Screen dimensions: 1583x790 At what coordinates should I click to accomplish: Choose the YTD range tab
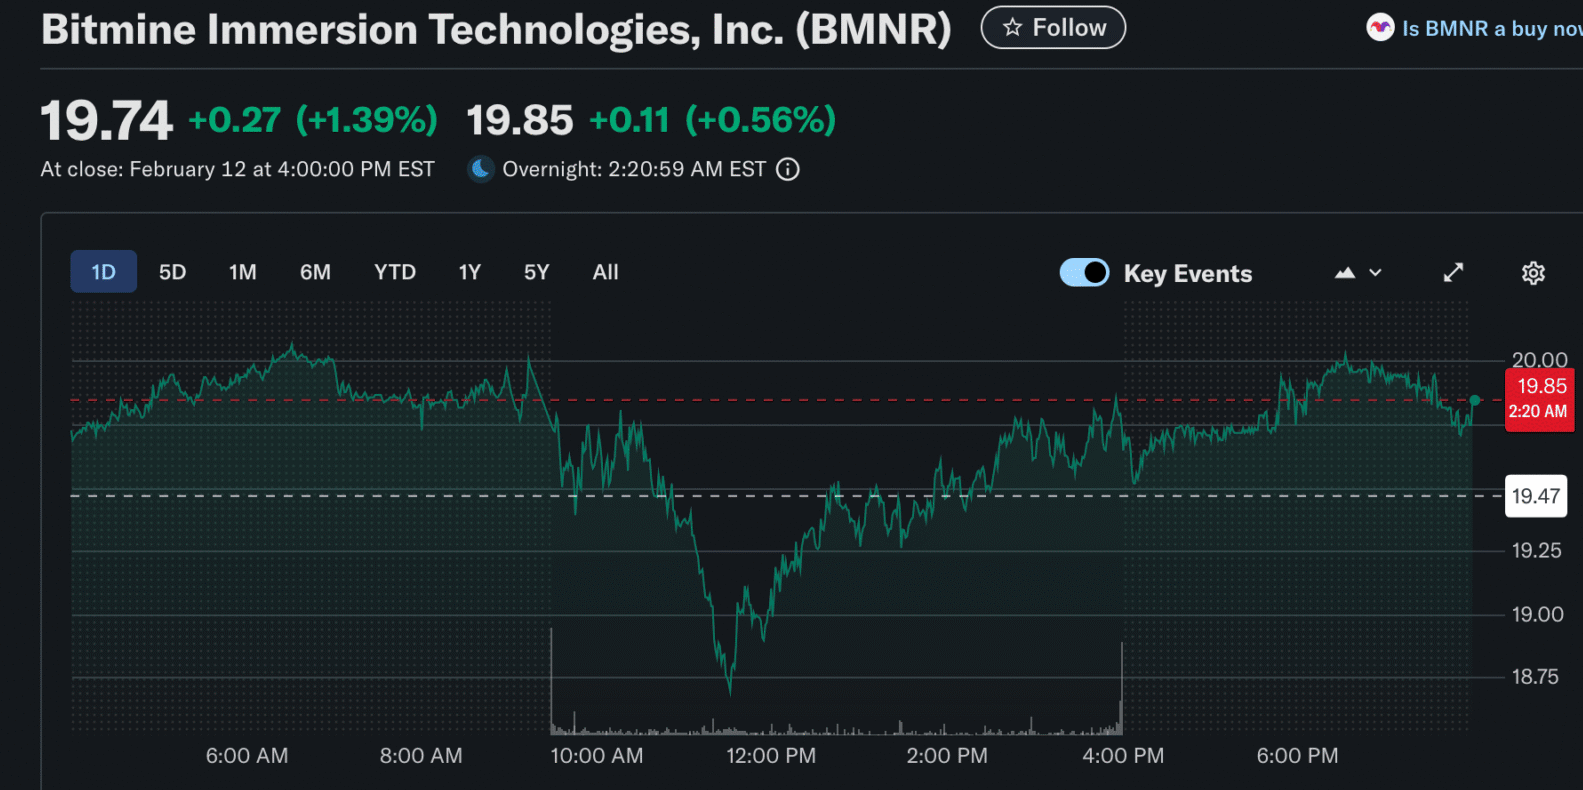coord(394,272)
